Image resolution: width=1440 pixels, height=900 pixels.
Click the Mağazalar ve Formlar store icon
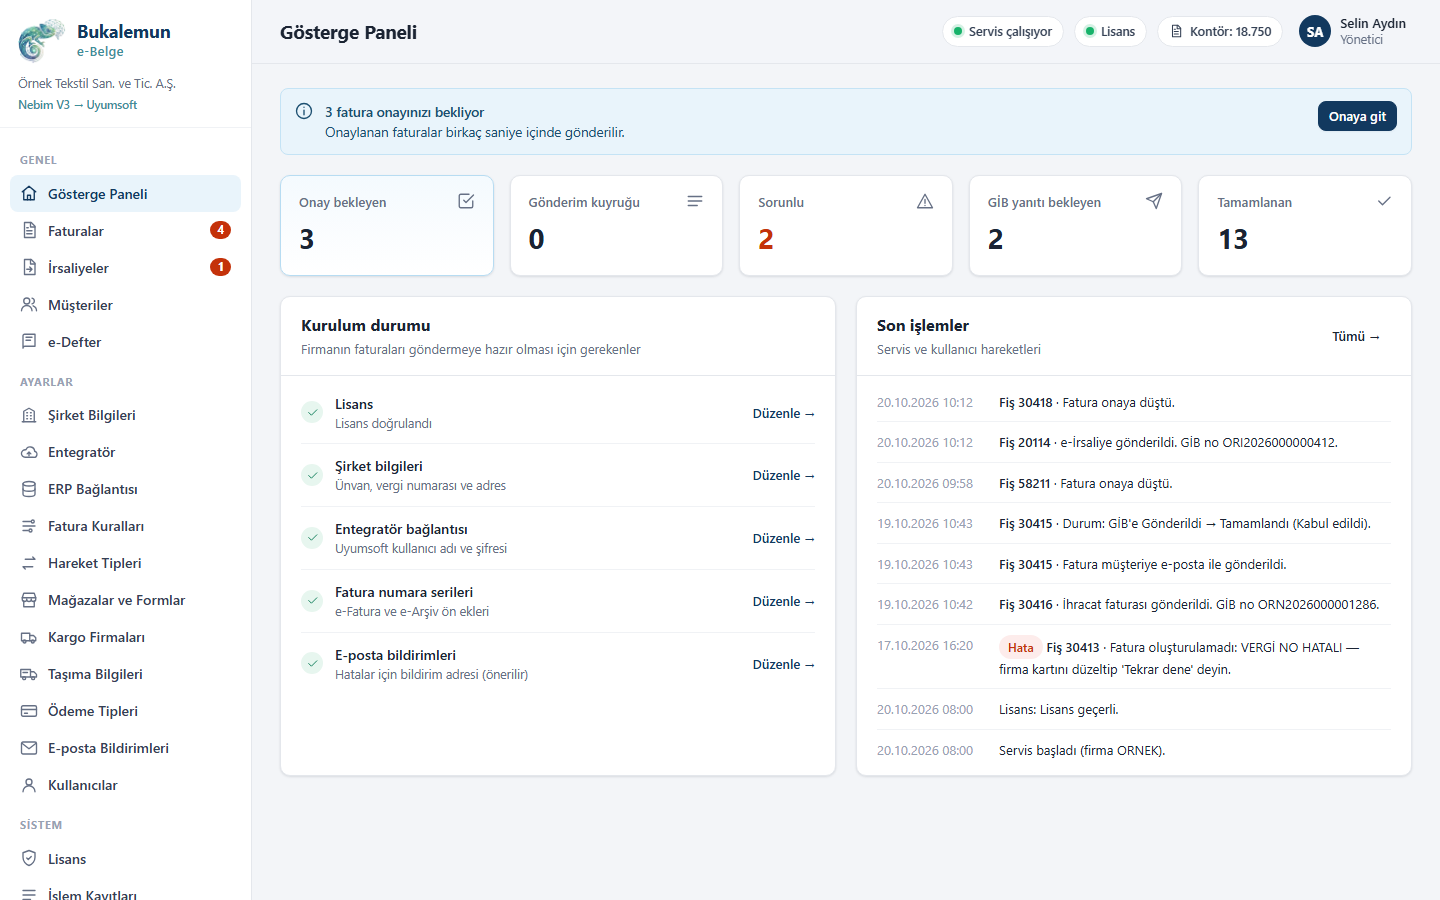[x=29, y=600]
